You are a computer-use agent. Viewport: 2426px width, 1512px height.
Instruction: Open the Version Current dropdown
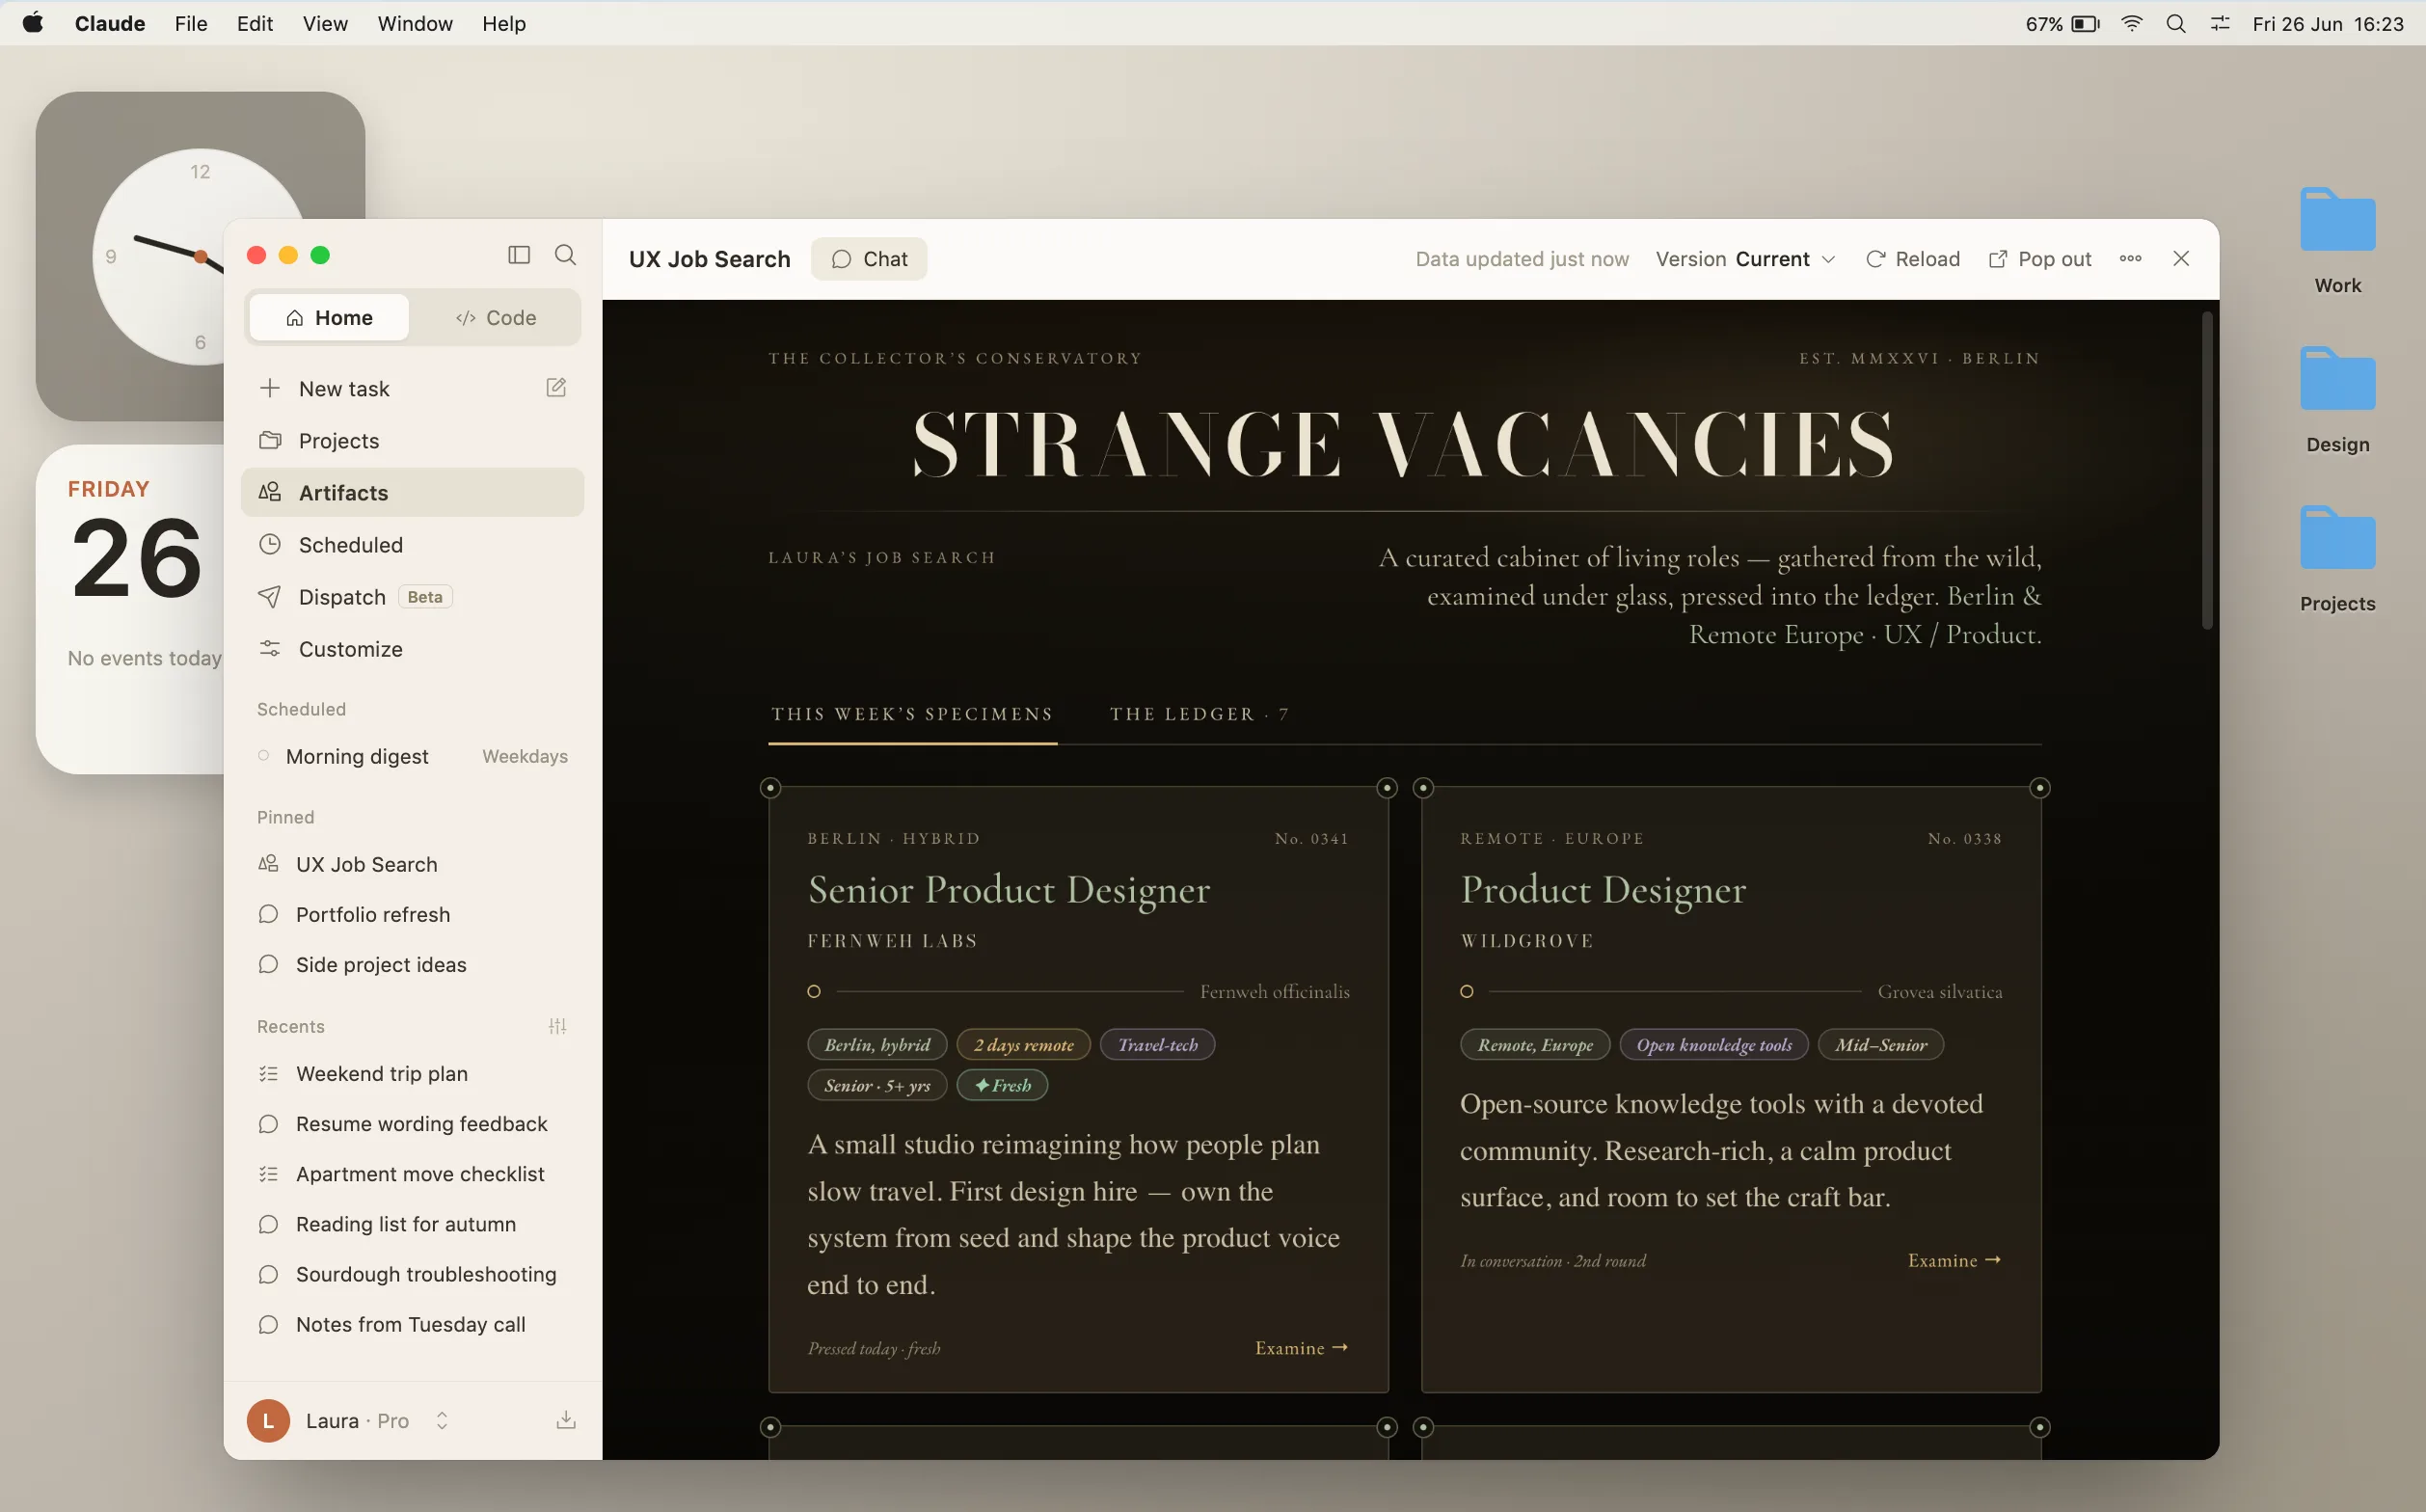pyautogui.click(x=1746, y=259)
